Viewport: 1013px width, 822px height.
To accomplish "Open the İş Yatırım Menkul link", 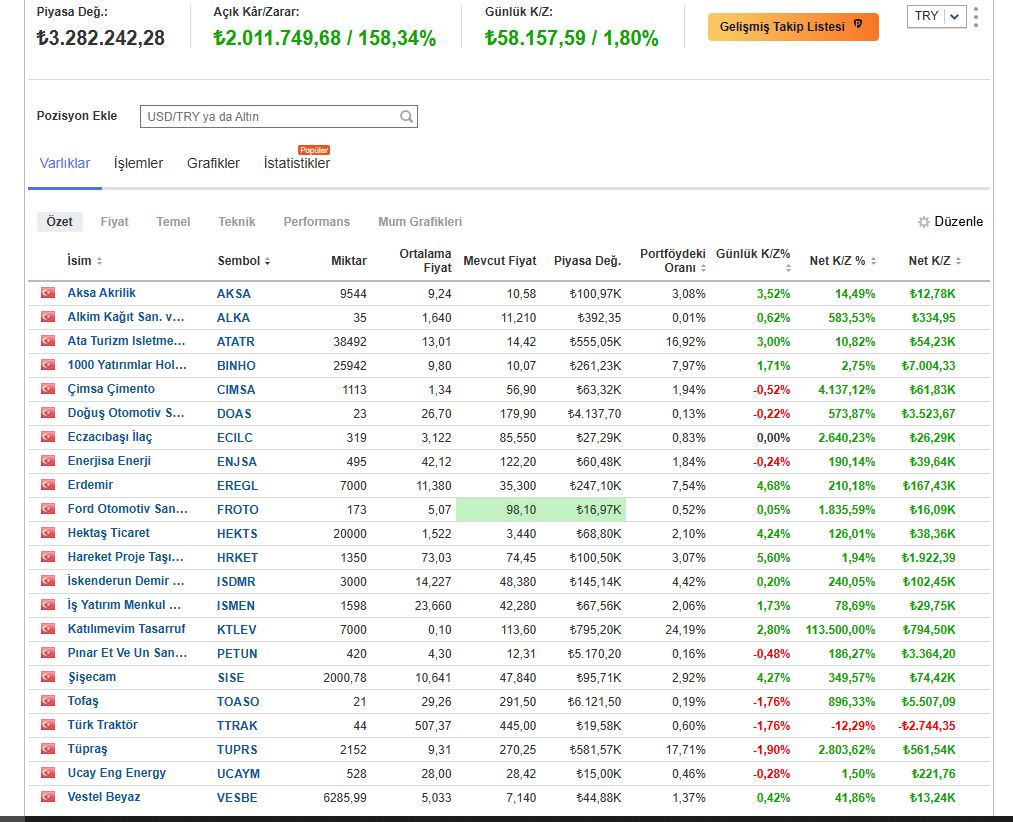I will click(124, 605).
